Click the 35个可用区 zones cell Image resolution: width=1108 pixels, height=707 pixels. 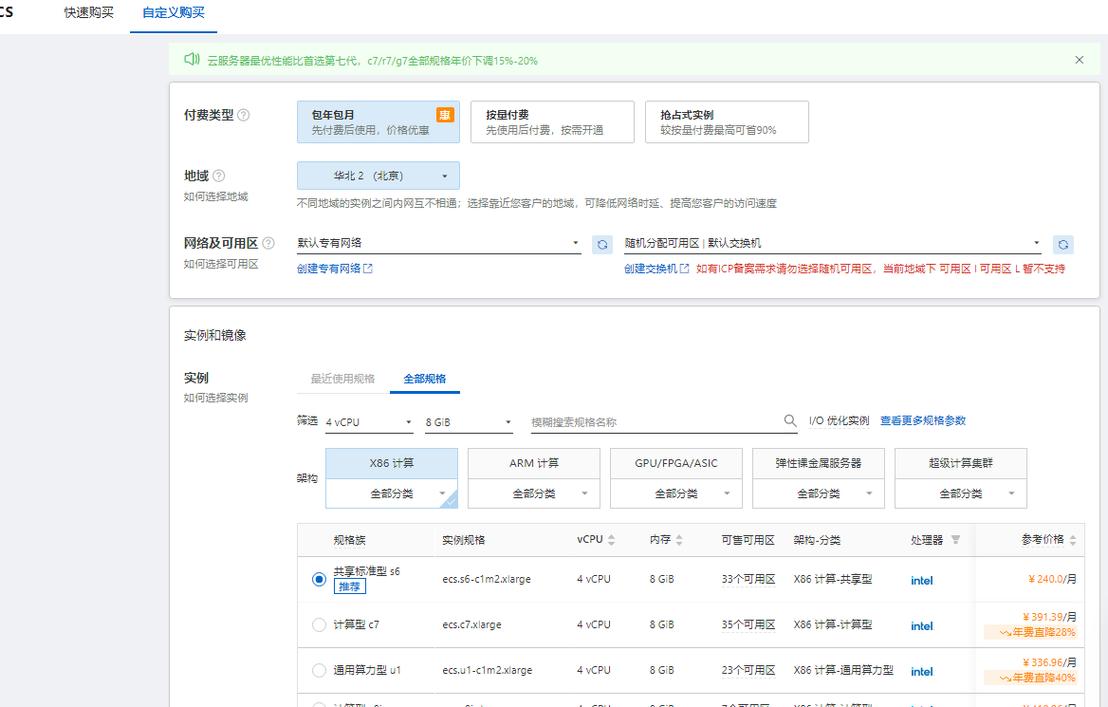pos(748,624)
